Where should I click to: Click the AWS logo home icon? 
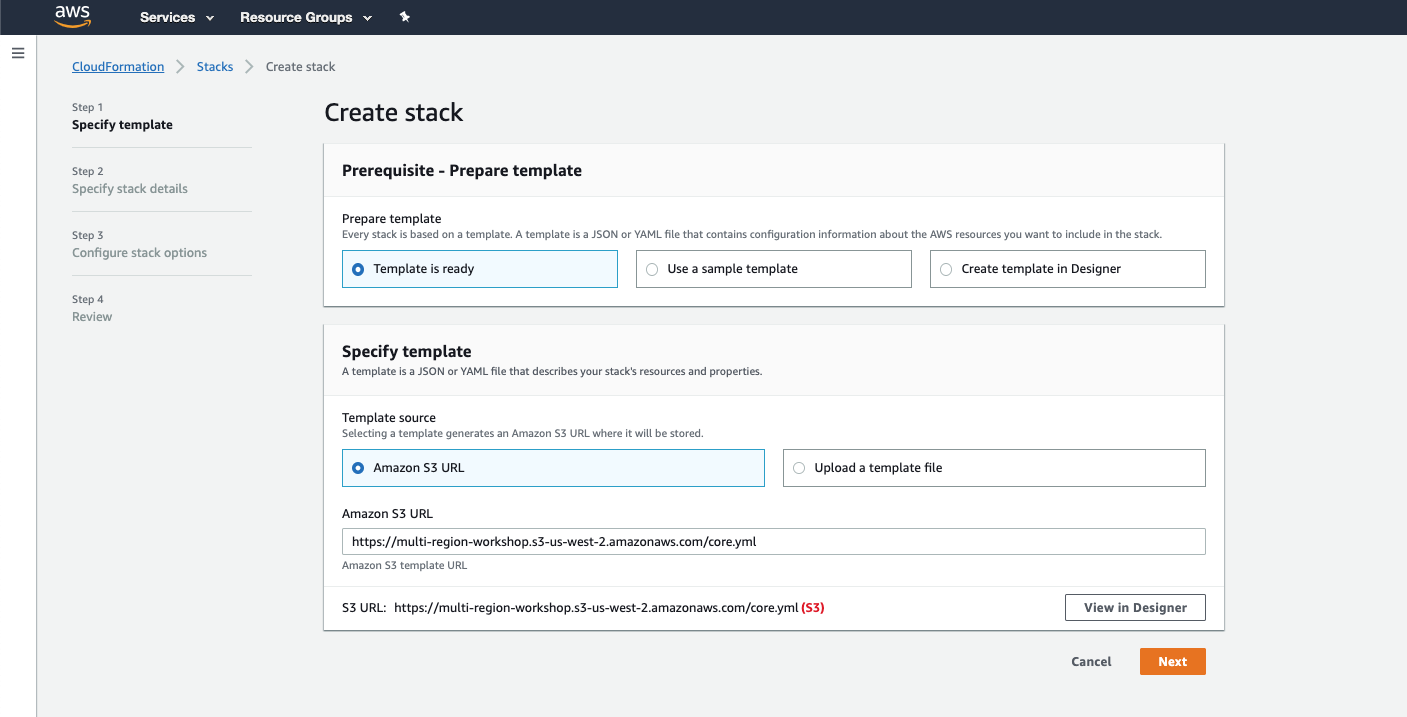tap(73, 16)
